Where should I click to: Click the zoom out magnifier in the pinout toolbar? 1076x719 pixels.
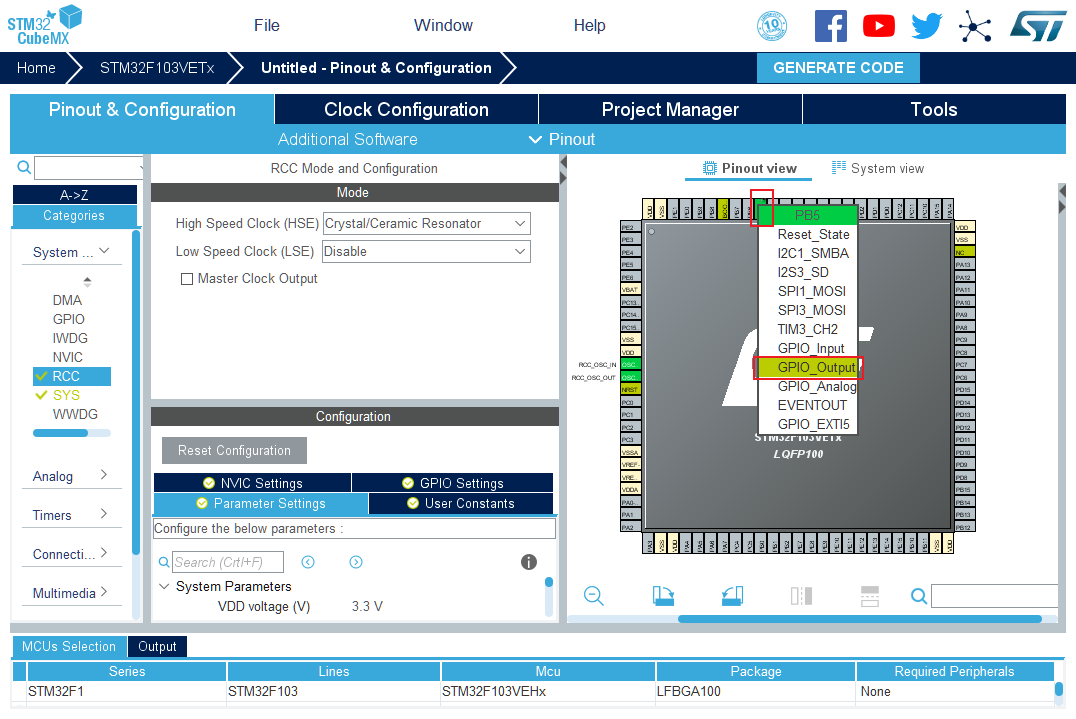[x=594, y=596]
